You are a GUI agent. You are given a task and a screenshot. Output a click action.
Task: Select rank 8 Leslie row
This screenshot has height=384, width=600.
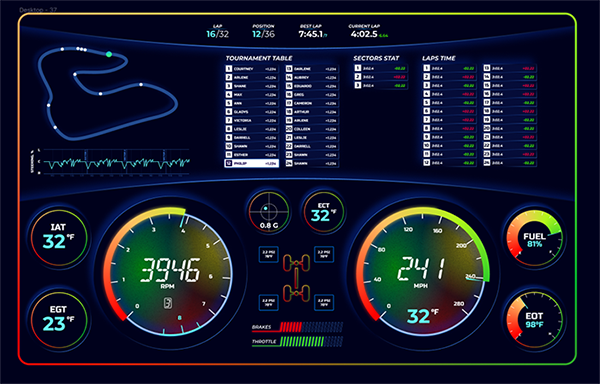coord(251,129)
